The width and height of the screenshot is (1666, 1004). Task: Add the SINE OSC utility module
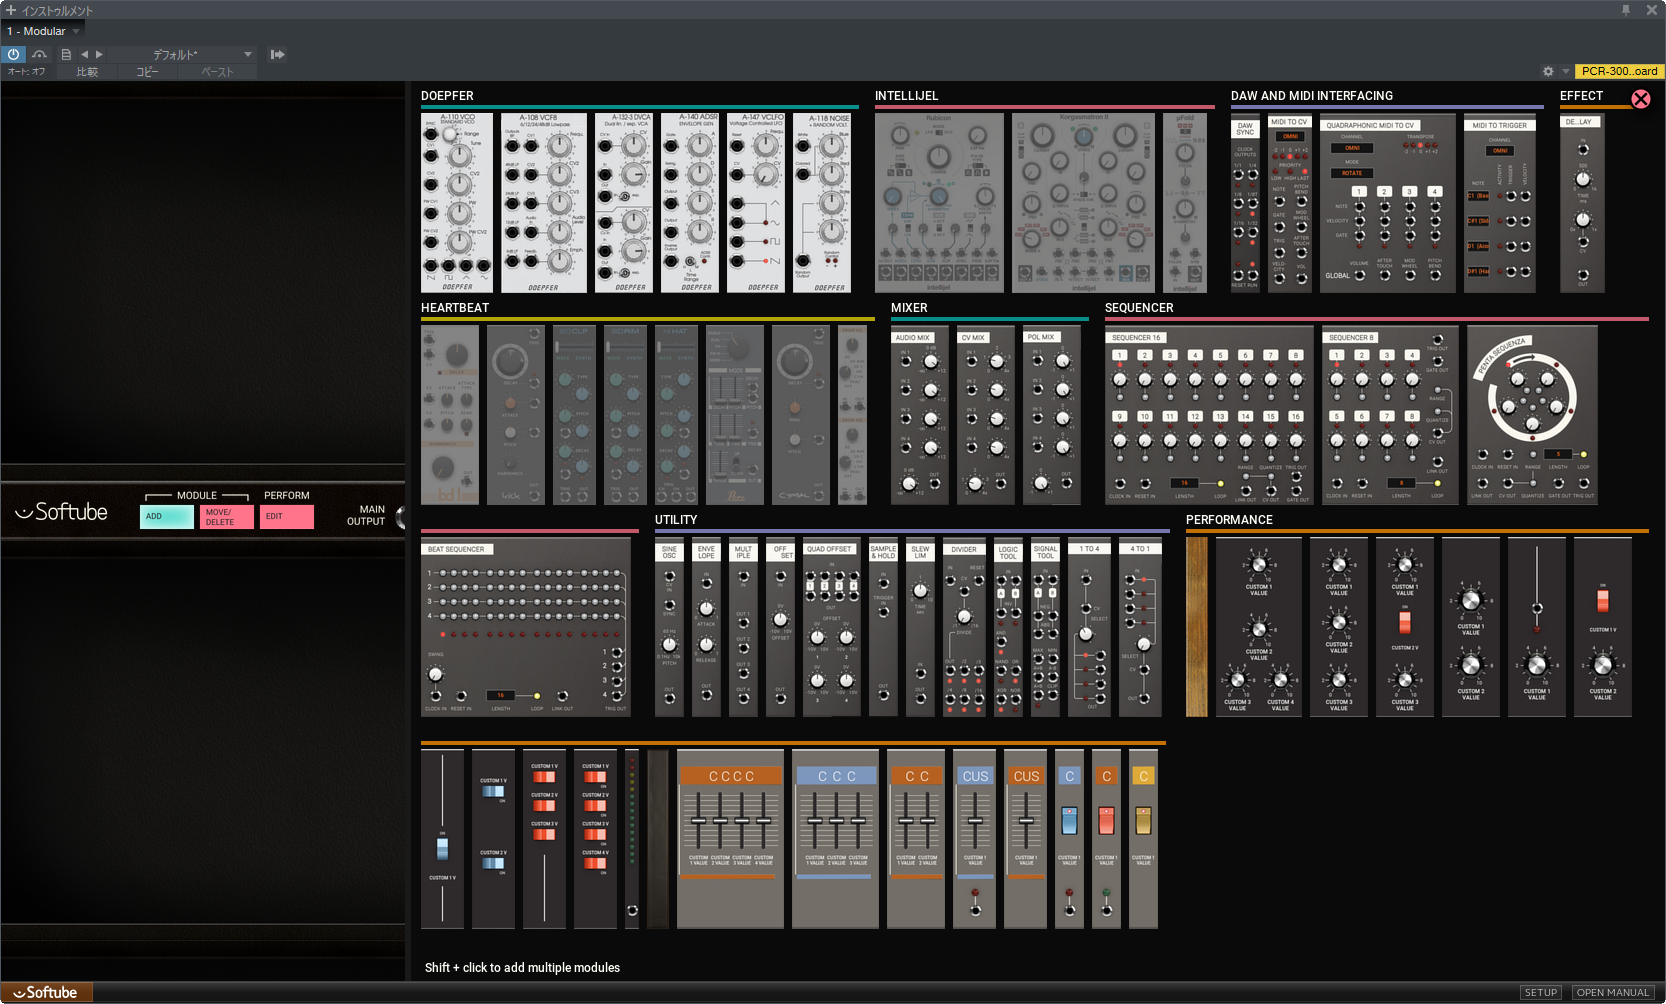pos(669,627)
